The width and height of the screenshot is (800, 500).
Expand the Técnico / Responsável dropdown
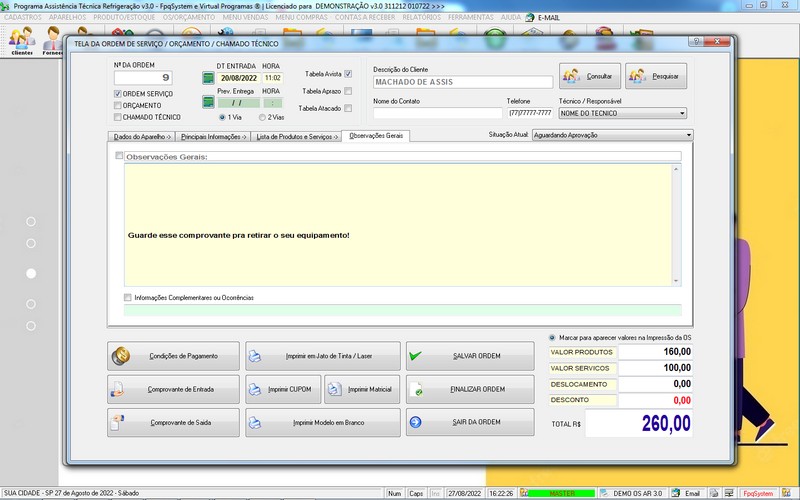click(682, 113)
